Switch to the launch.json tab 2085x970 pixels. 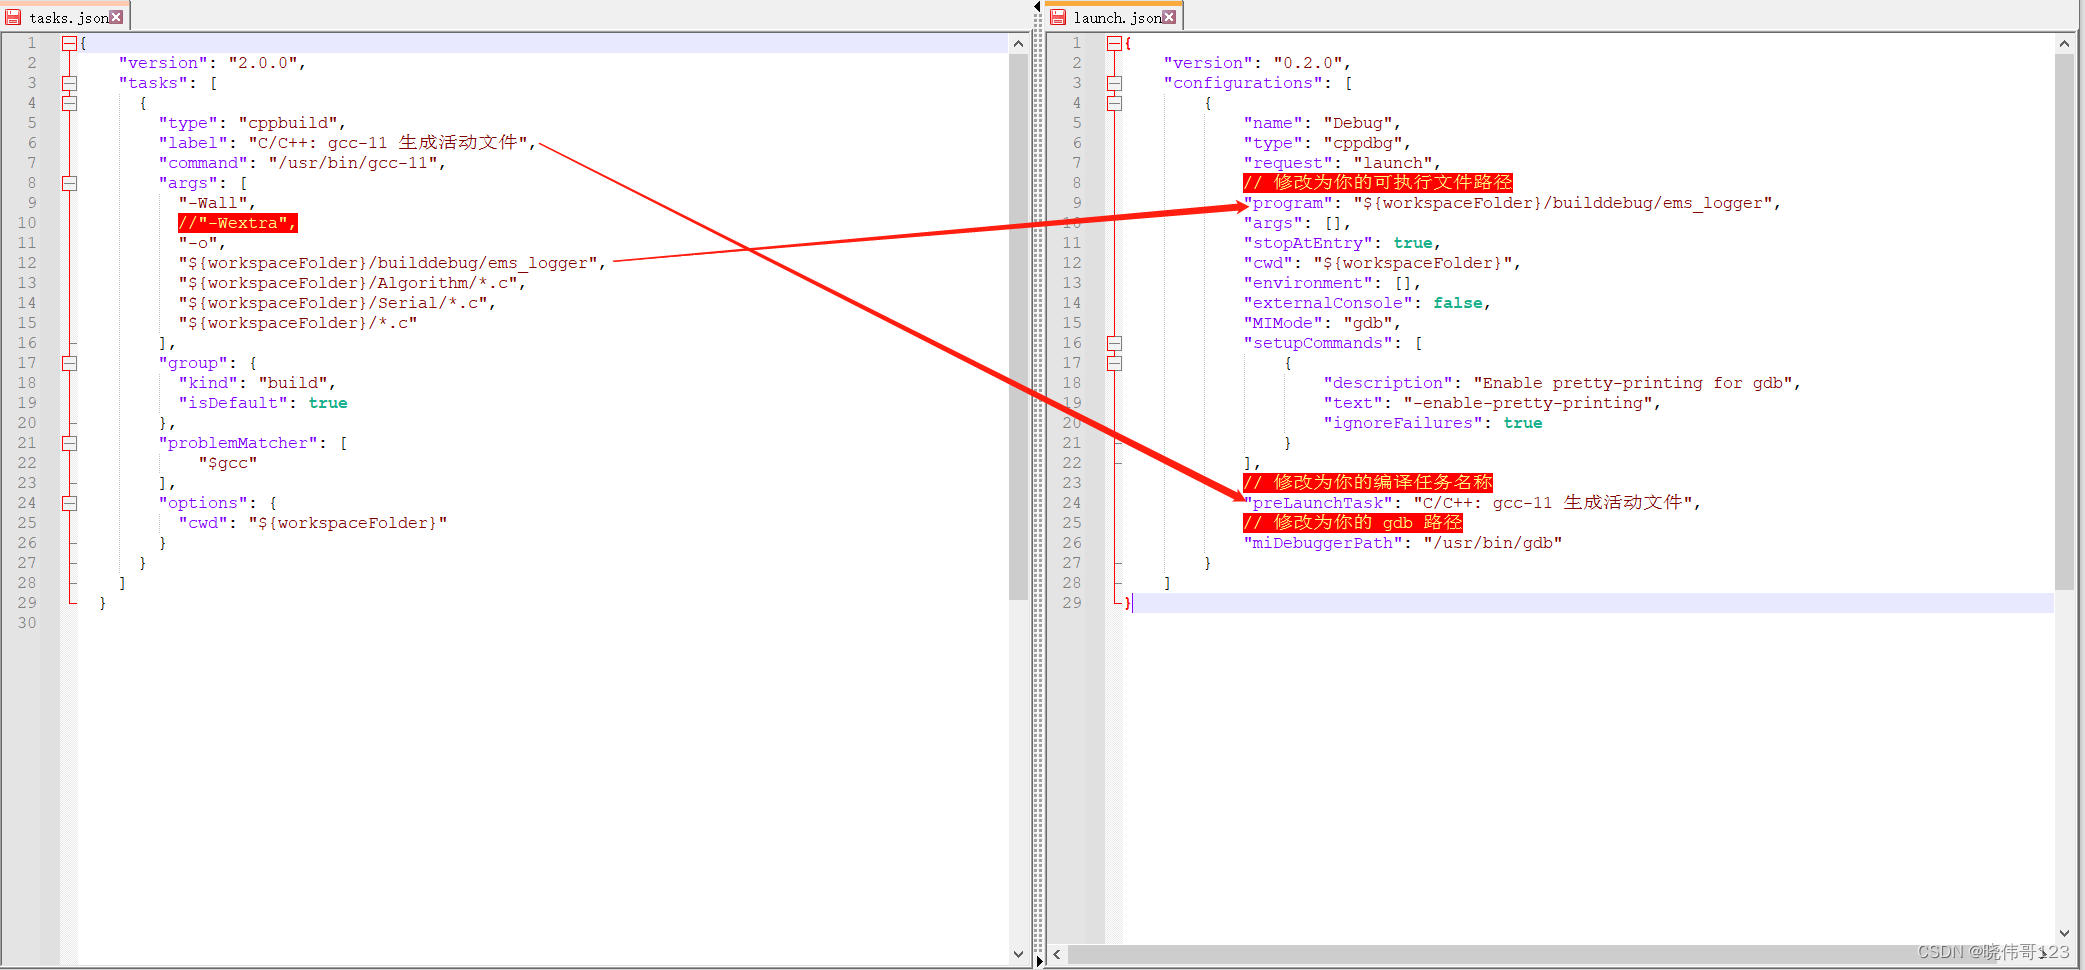click(1114, 17)
